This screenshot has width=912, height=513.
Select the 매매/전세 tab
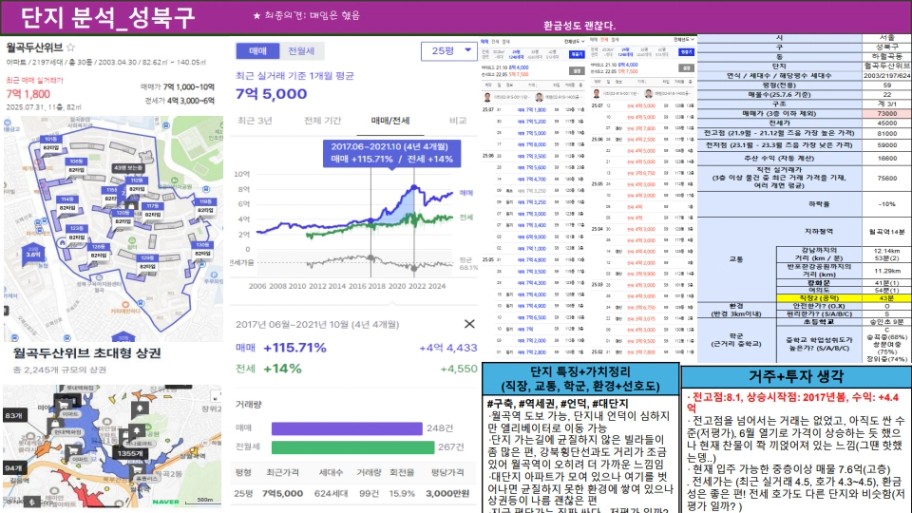point(390,120)
